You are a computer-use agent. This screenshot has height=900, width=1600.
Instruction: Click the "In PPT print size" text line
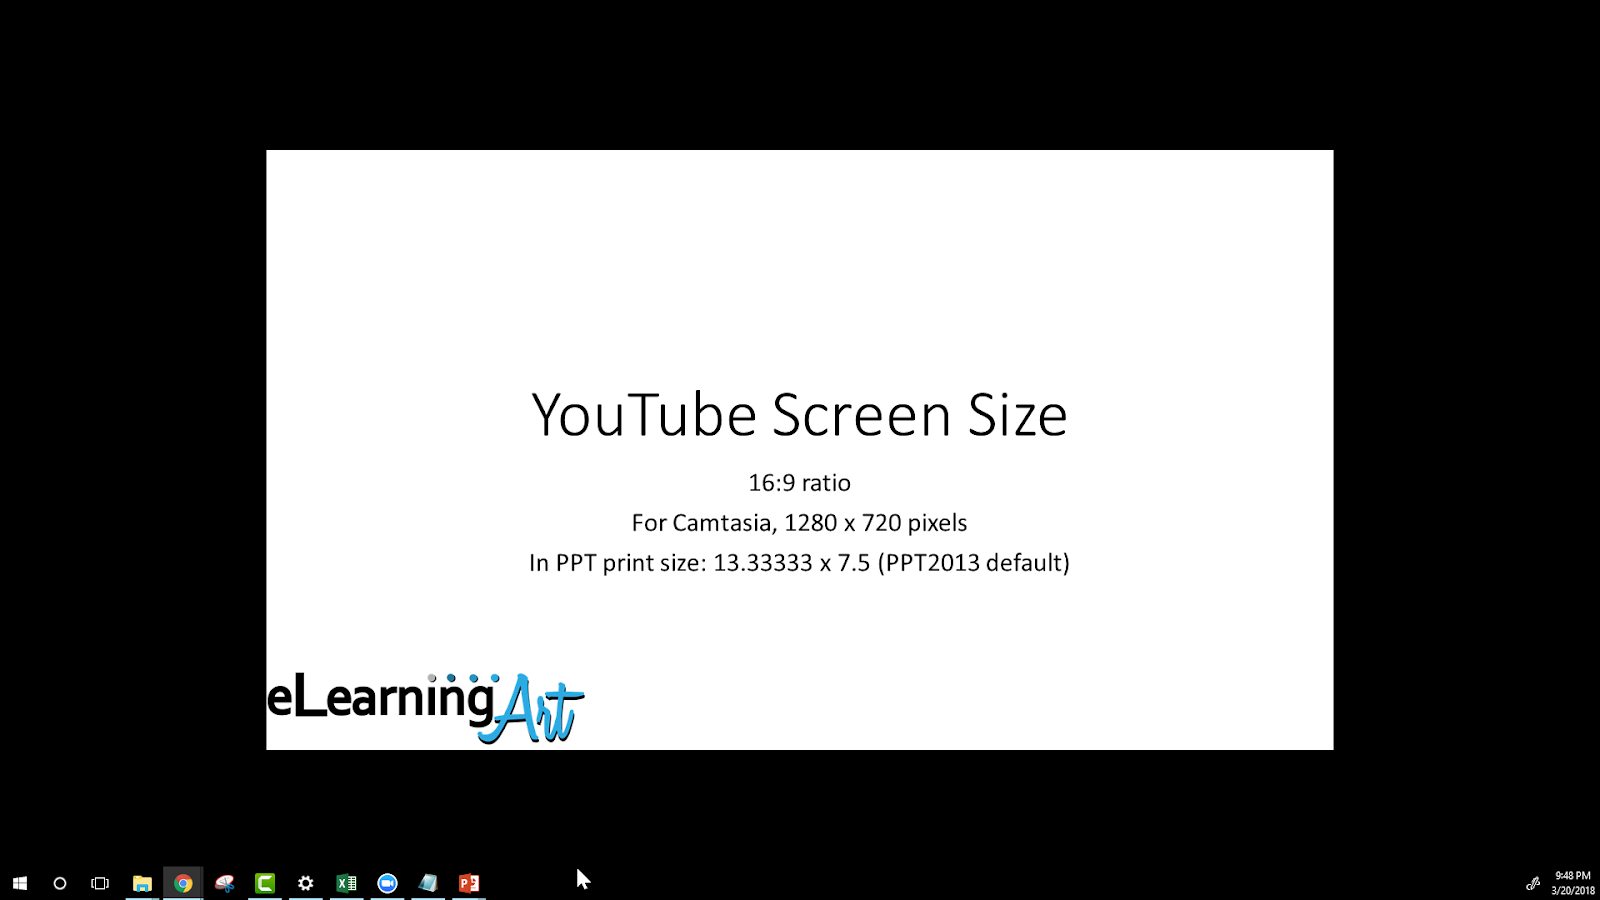(800, 563)
